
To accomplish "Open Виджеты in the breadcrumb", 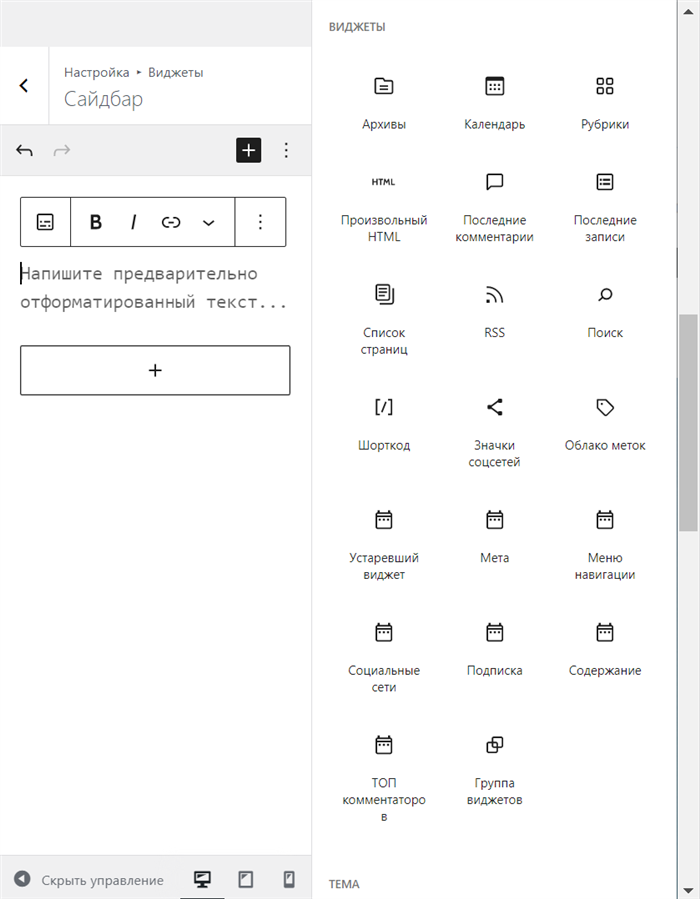I will tap(175, 72).
